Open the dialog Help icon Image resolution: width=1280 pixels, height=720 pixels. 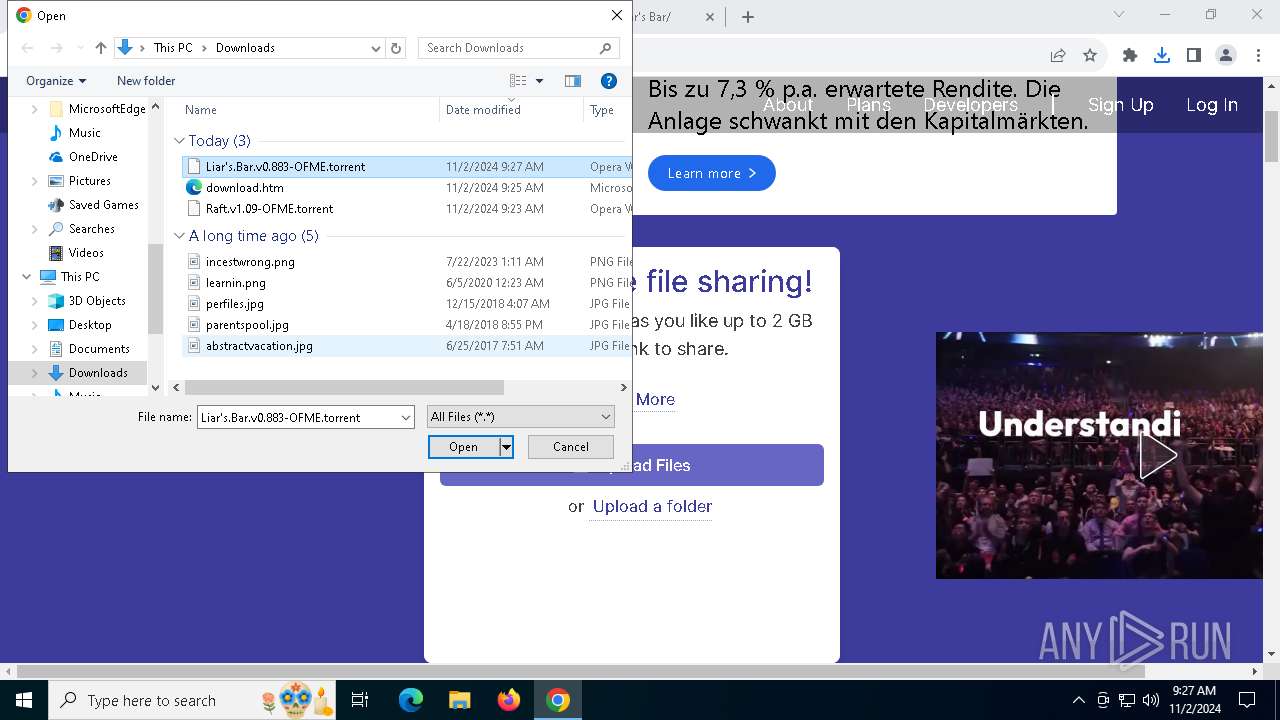[608, 81]
